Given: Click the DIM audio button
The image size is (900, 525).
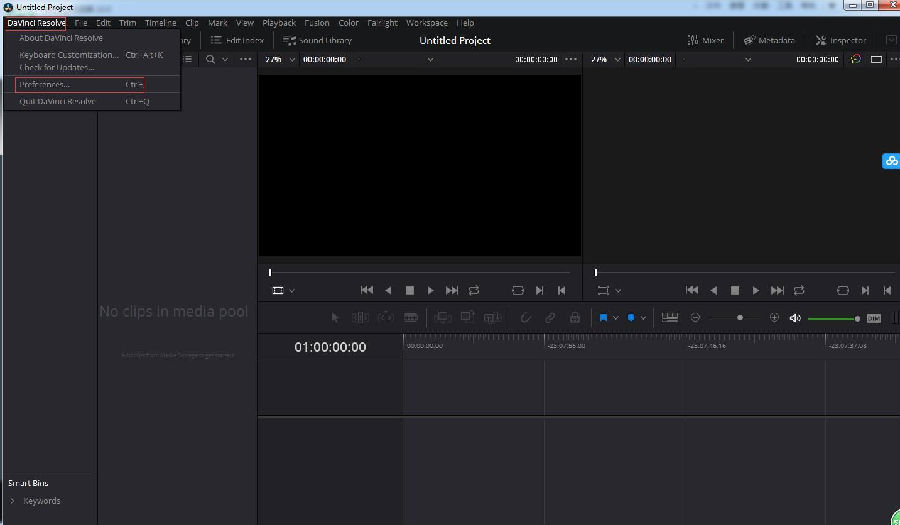Looking at the screenshot, I should [874, 318].
